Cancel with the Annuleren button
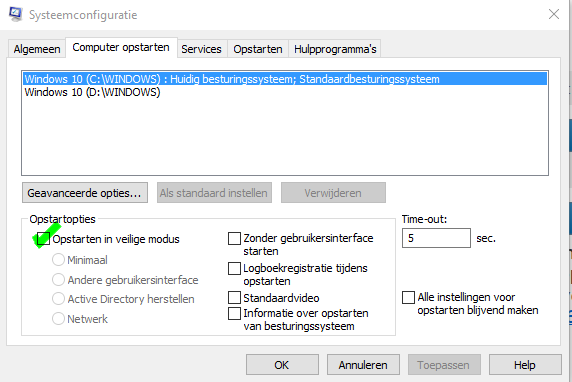The height and width of the screenshot is (382, 572). point(363,364)
